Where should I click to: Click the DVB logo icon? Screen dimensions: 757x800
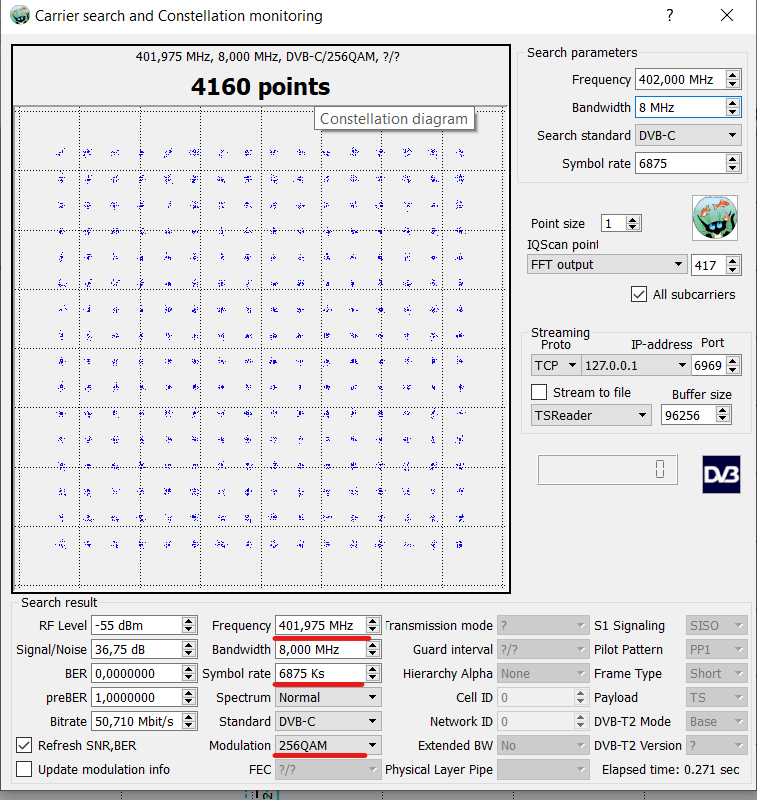[720, 473]
